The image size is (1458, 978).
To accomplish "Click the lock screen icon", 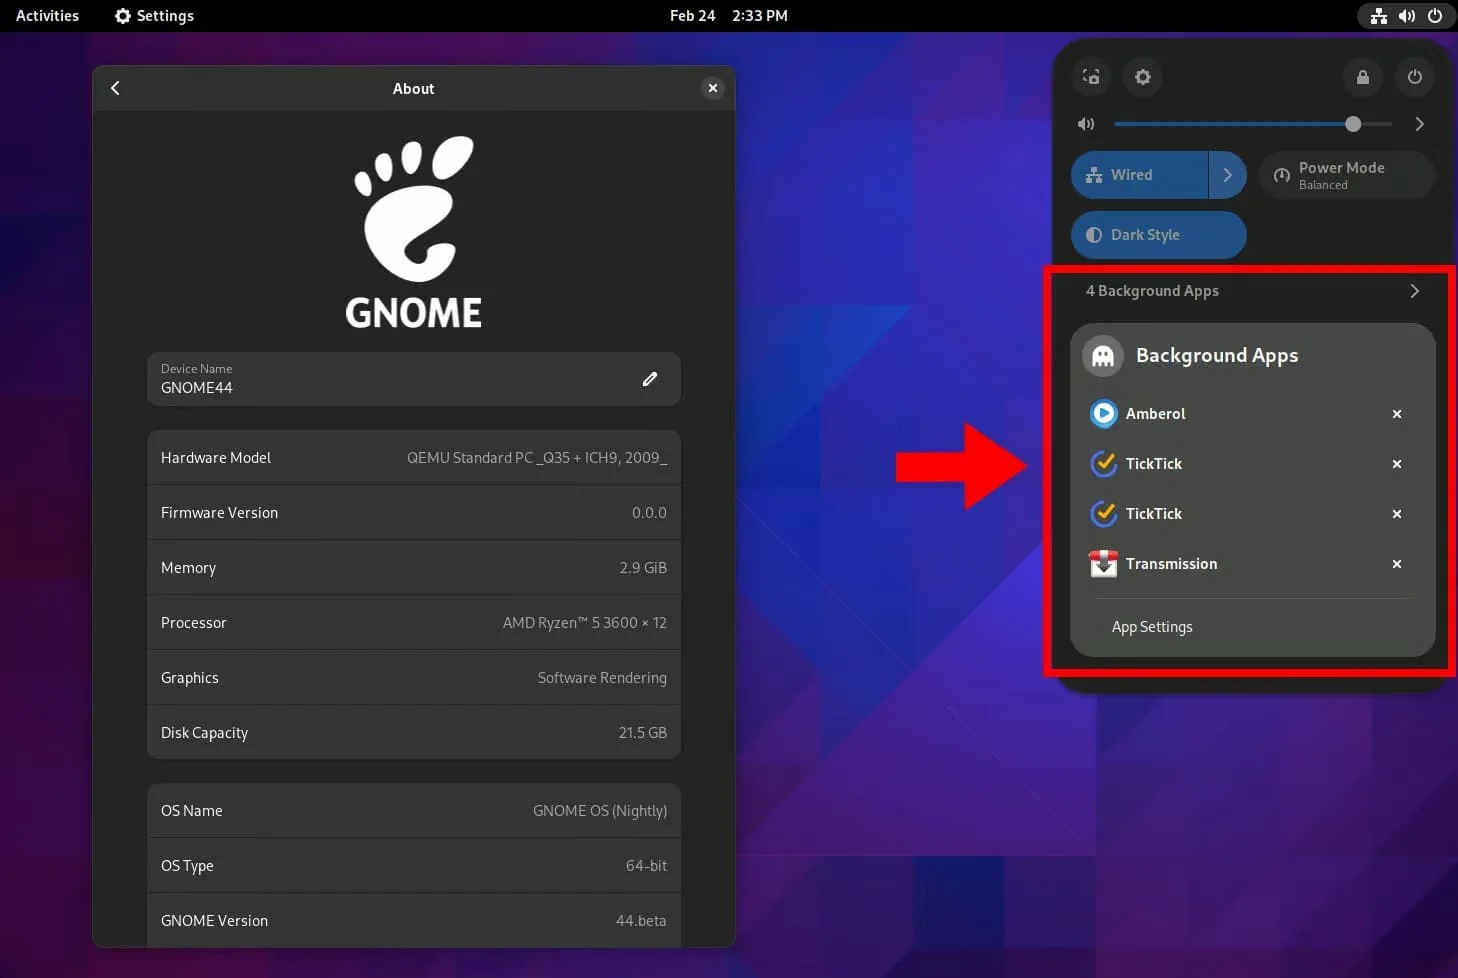I will pos(1362,77).
